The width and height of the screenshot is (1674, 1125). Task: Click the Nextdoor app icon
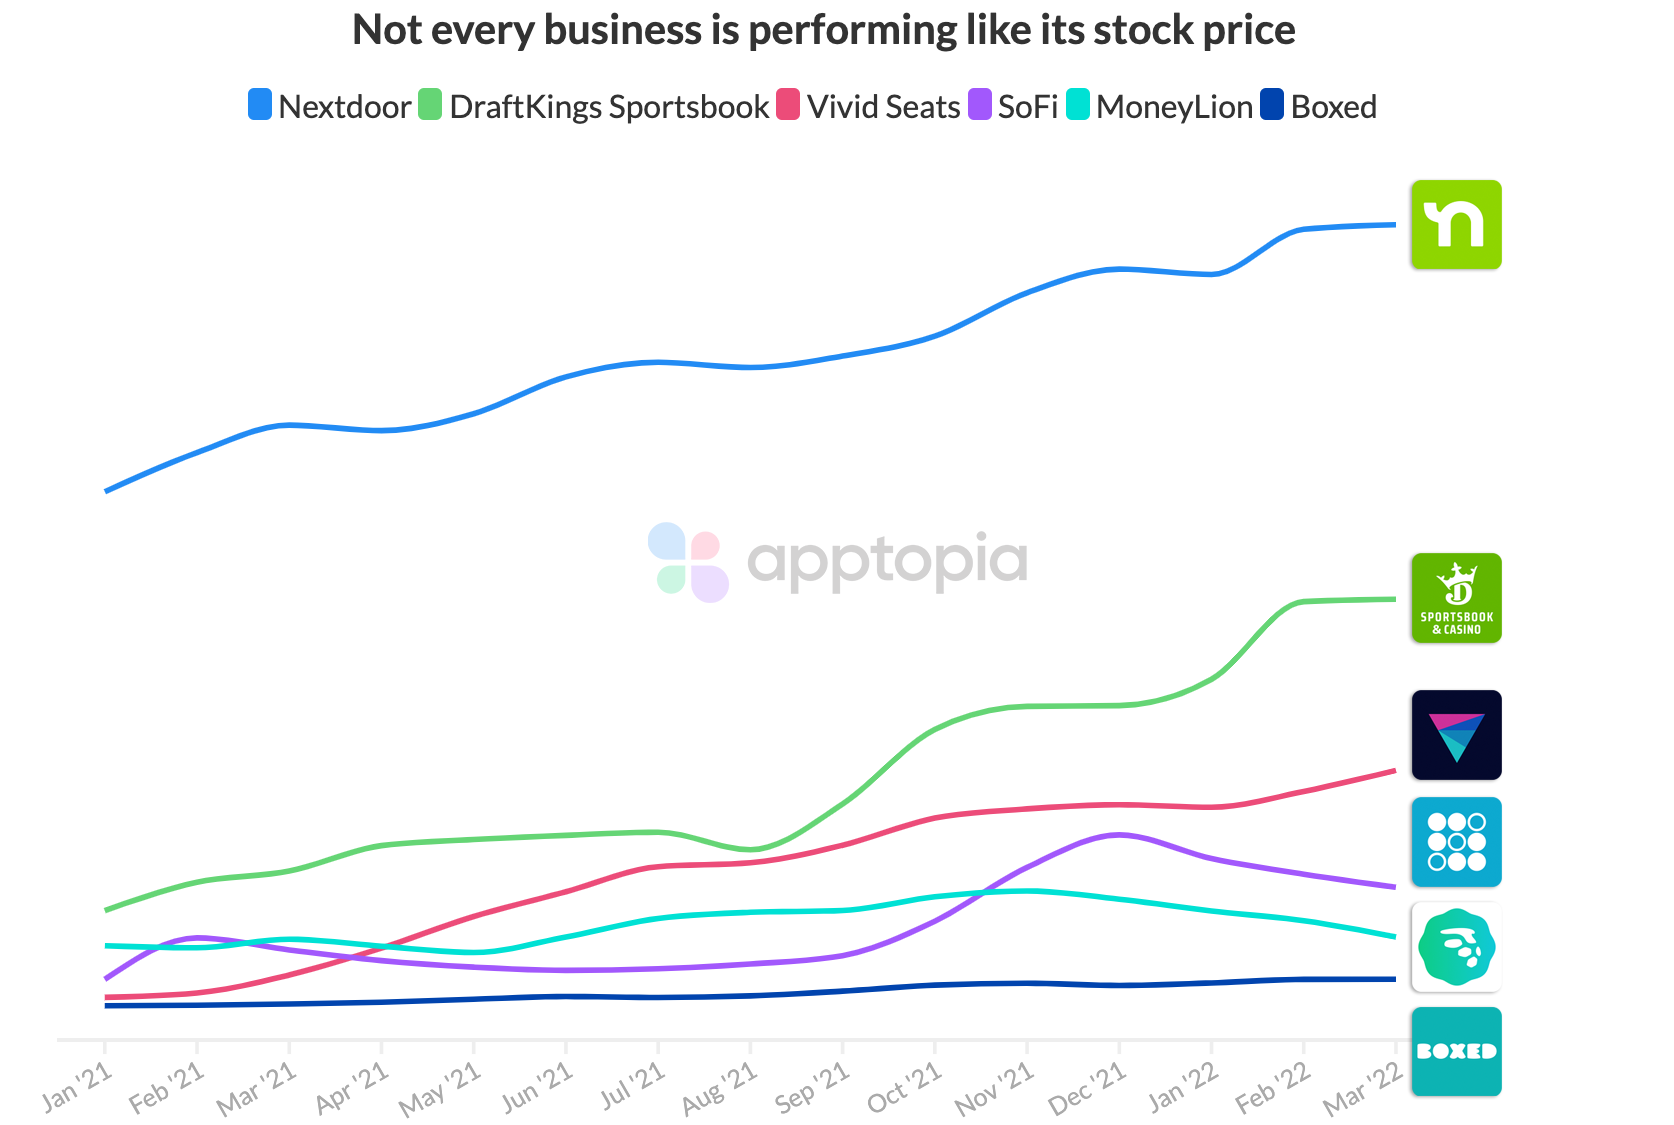(1456, 225)
